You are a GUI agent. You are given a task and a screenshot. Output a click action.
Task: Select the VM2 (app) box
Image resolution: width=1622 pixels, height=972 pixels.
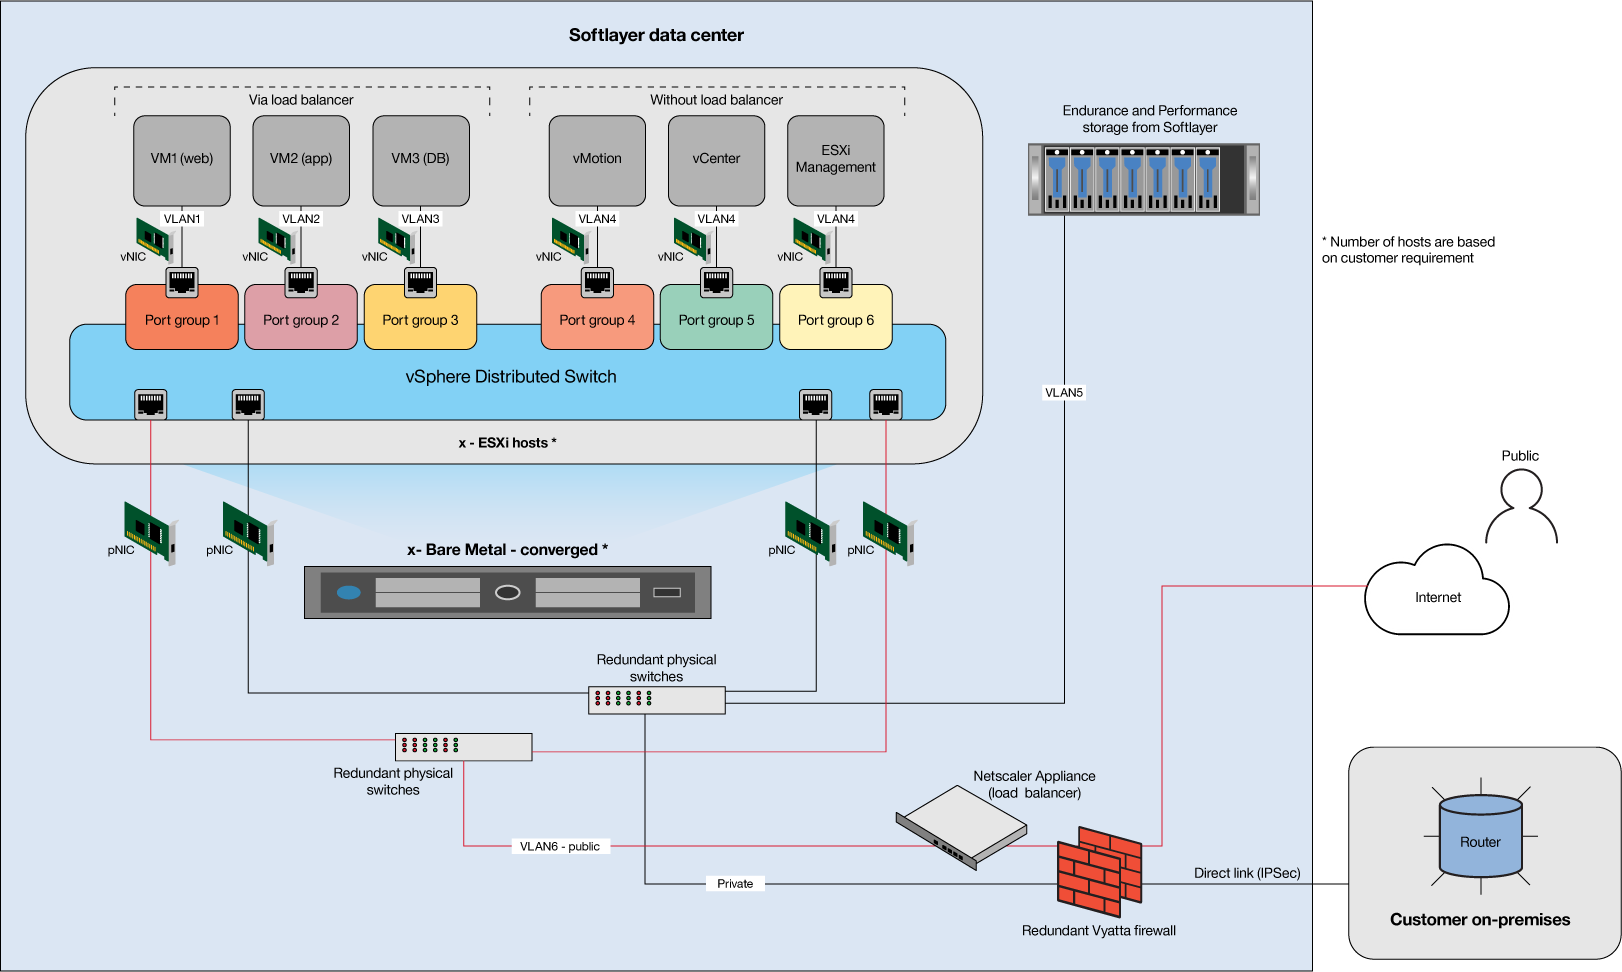click(301, 160)
